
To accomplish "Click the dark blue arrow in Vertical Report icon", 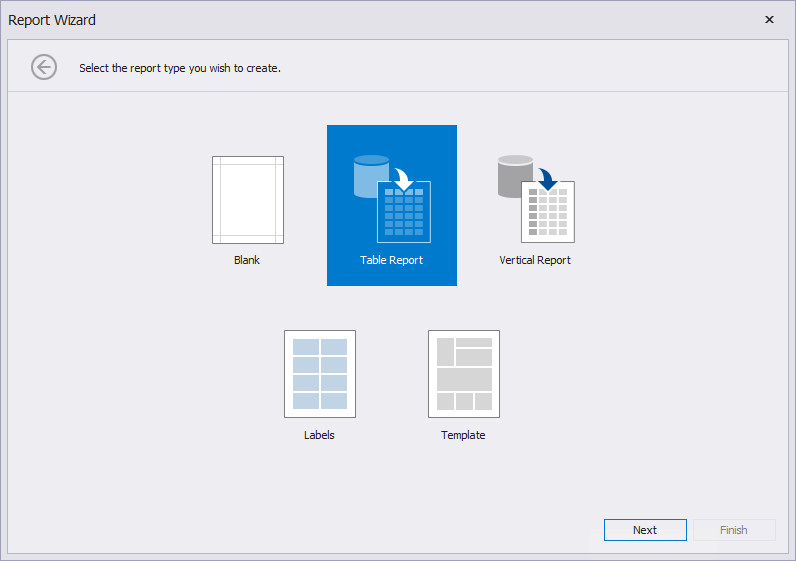I will pyautogui.click(x=547, y=178).
